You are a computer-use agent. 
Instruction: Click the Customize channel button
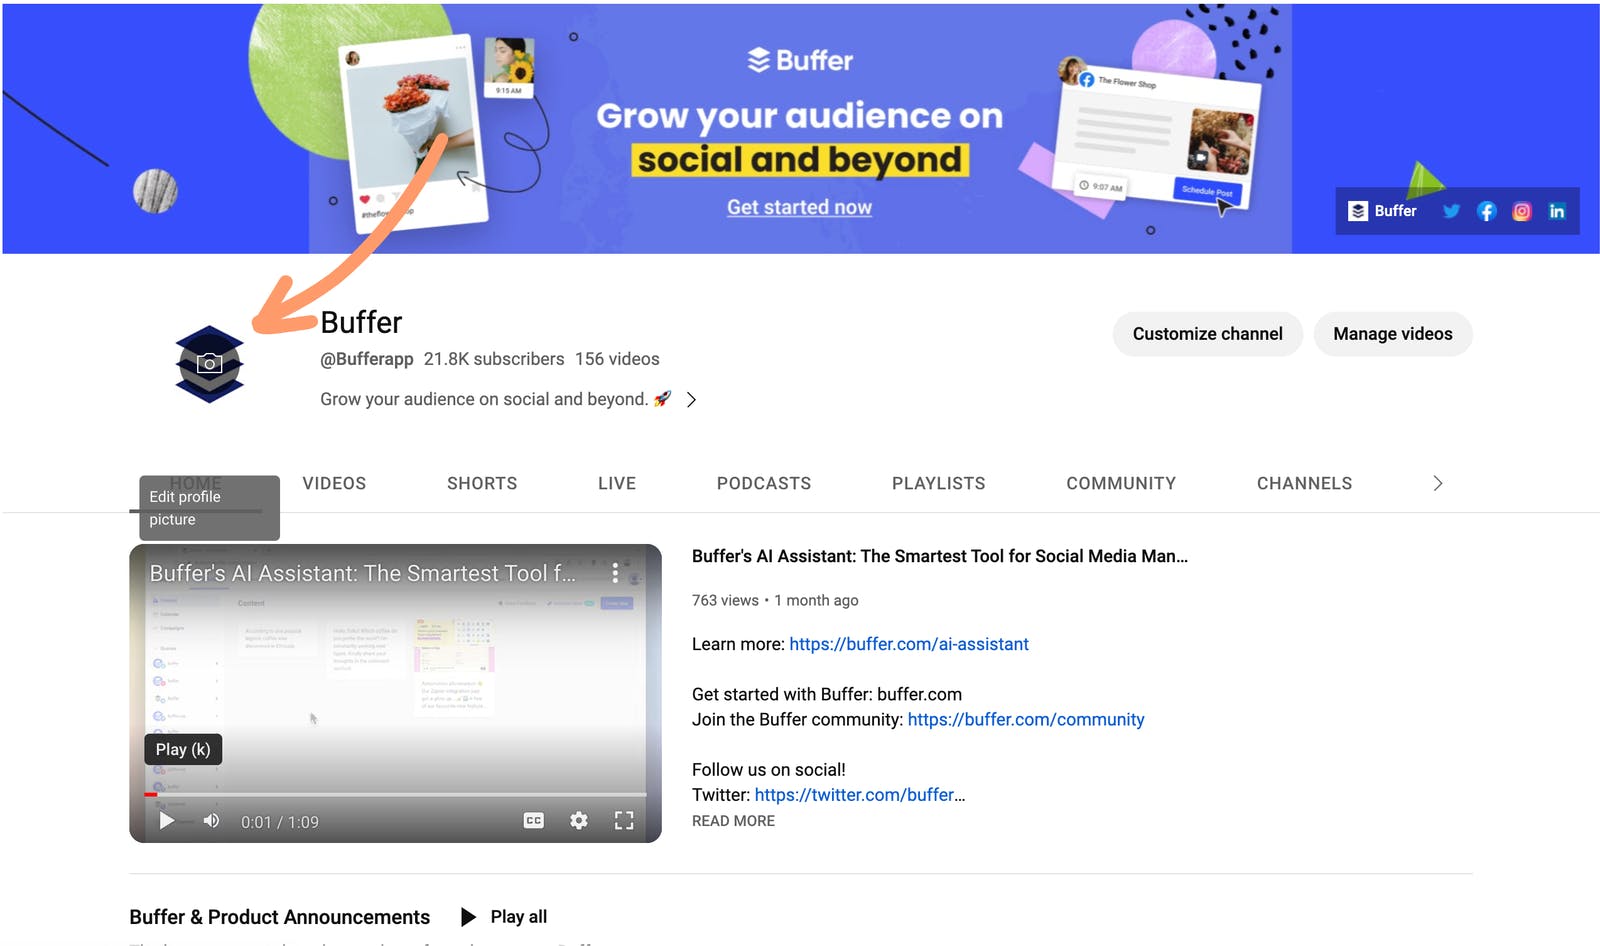point(1208,334)
